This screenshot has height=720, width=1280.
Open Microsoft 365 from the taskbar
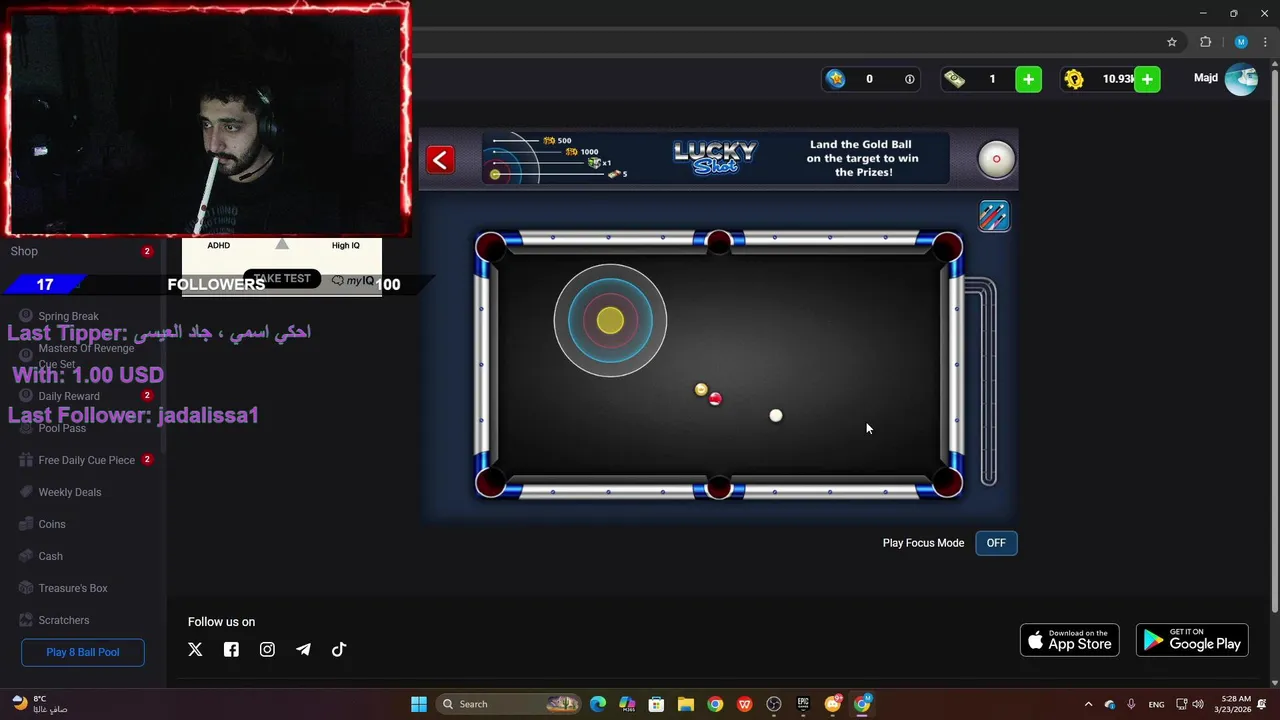tap(627, 704)
